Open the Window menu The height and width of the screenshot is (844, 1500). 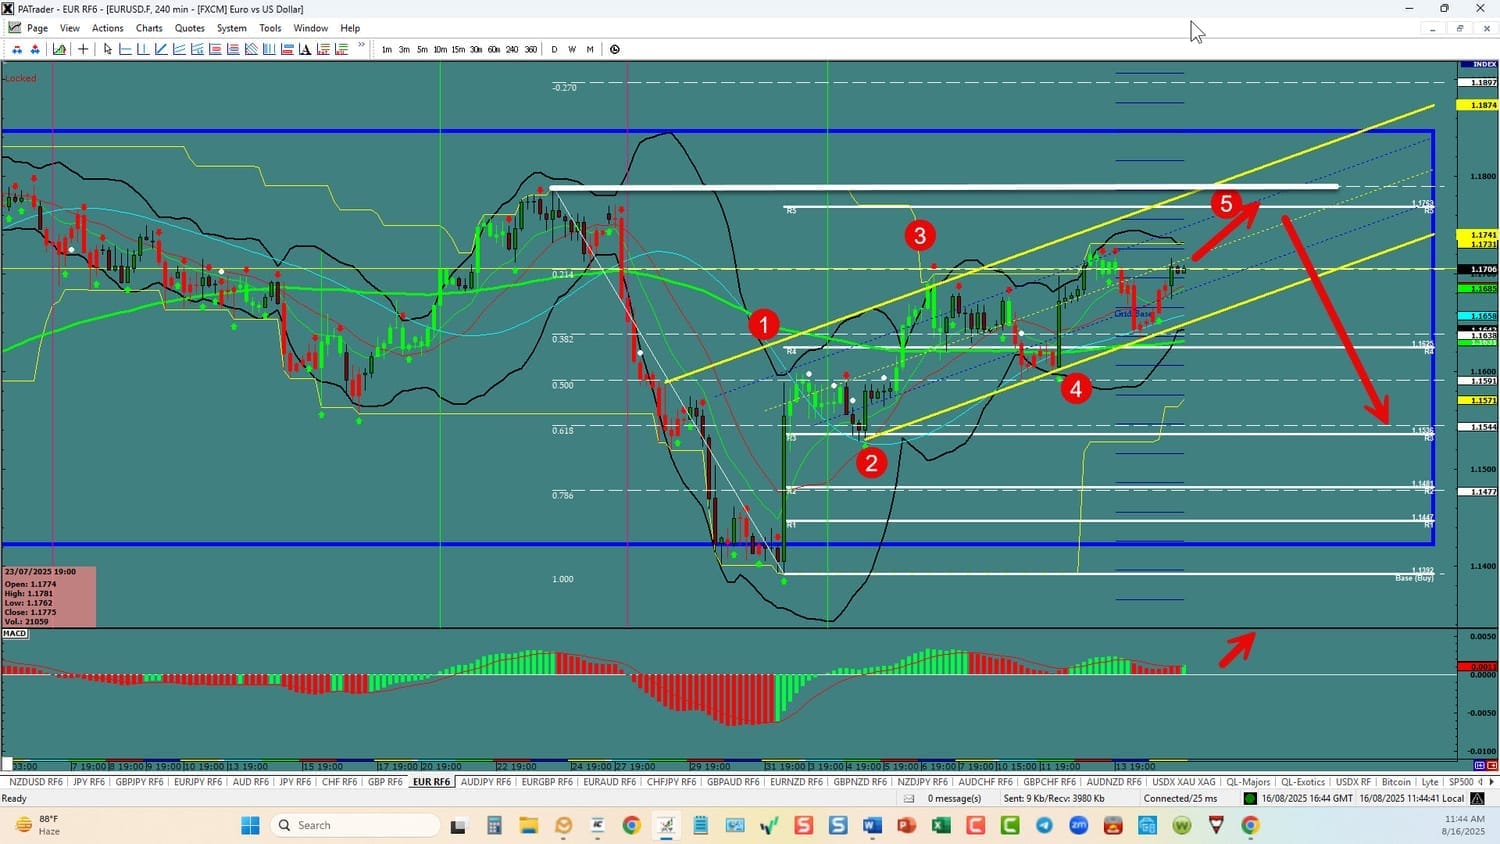click(x=311, y=28)
